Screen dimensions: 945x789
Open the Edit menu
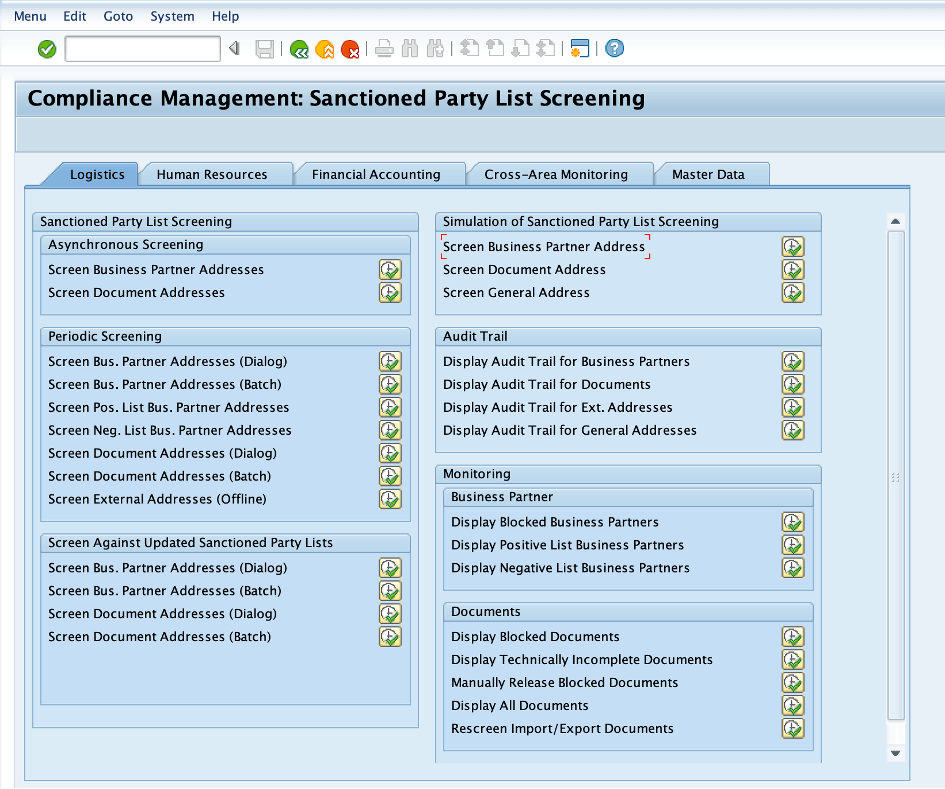point(75,16)
